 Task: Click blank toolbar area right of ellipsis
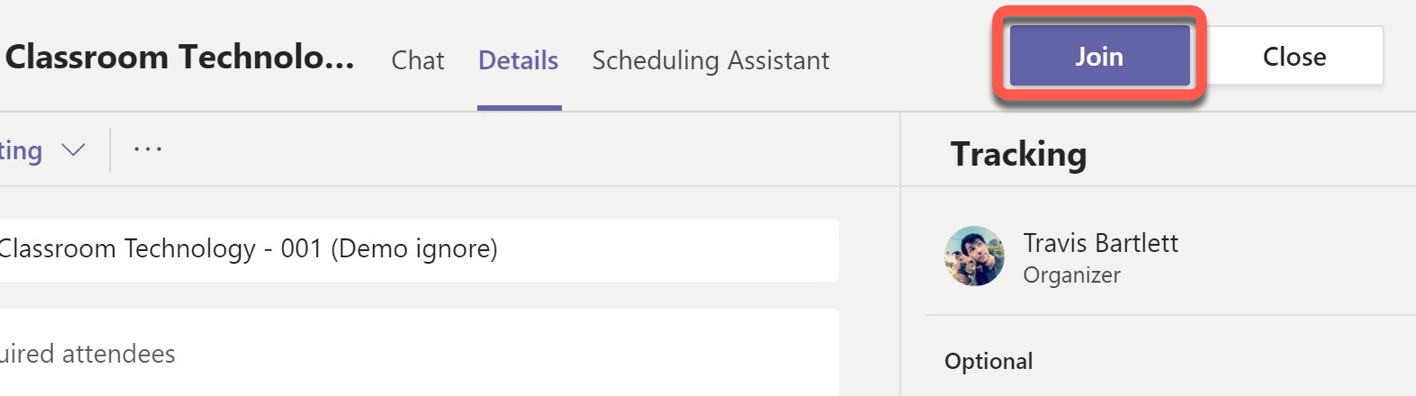(x=530, y=149)
